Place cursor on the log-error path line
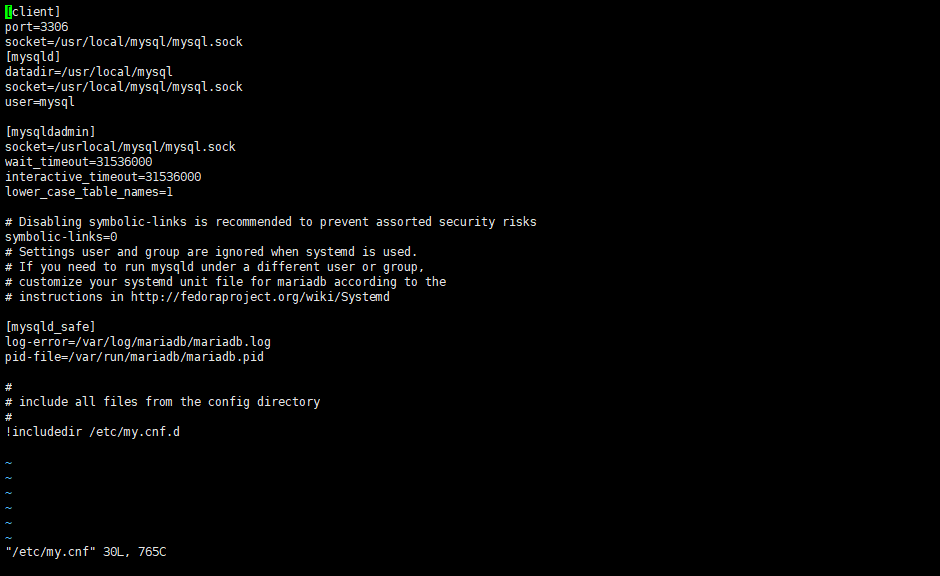 [x=138, y=342]
